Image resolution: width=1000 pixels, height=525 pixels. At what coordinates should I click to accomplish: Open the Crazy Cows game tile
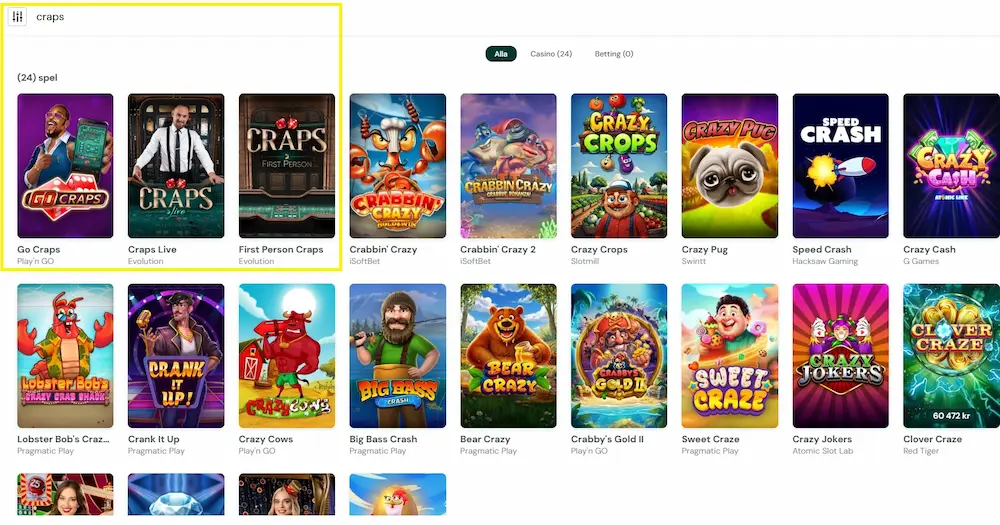pos(286,355)
